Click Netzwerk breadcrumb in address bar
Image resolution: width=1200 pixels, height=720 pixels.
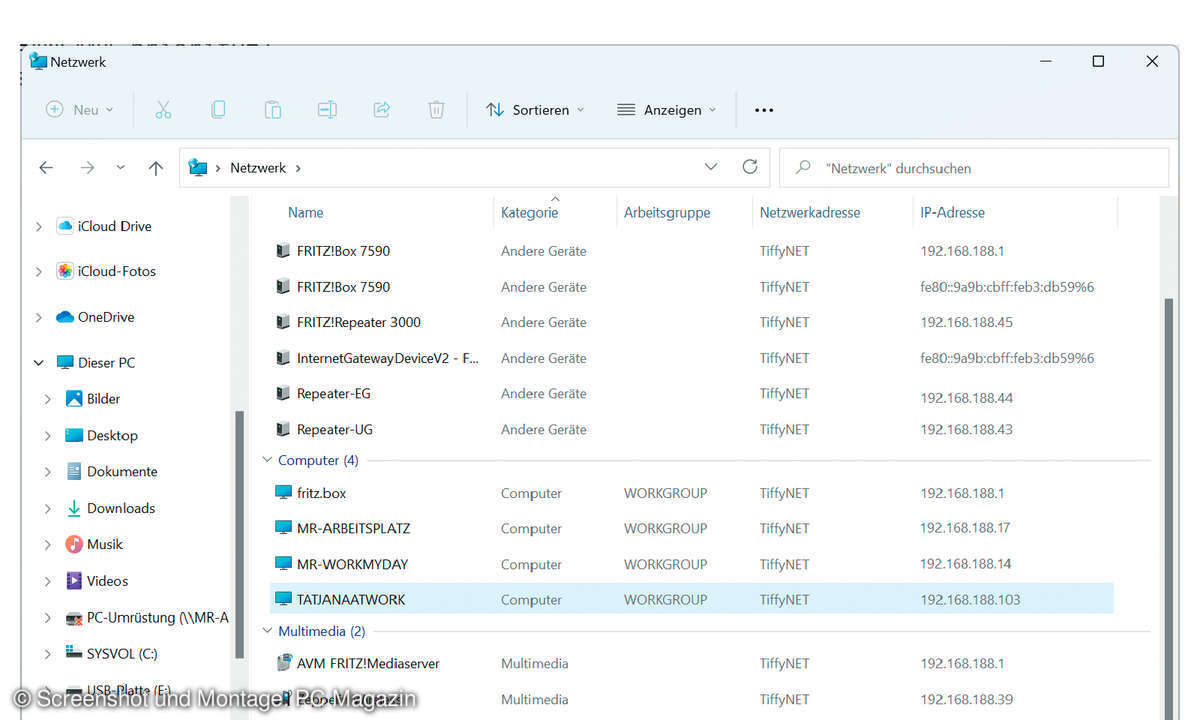tap(258, 168)
